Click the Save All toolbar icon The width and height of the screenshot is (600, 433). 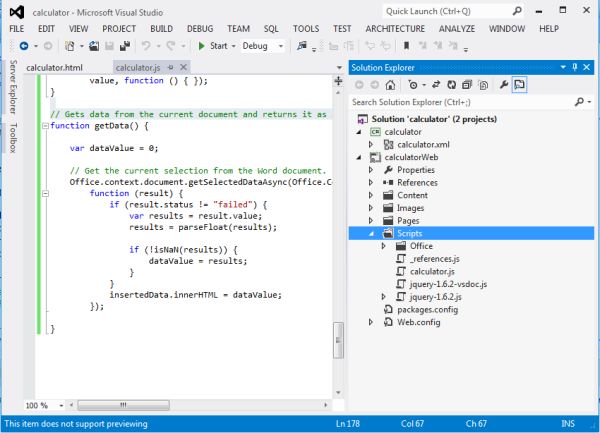pos(126,46)
